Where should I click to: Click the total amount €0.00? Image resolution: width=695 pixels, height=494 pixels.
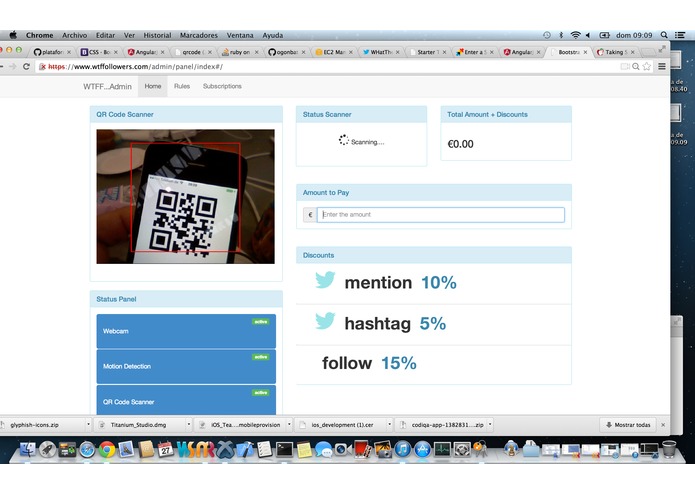(x=461, y=144)
